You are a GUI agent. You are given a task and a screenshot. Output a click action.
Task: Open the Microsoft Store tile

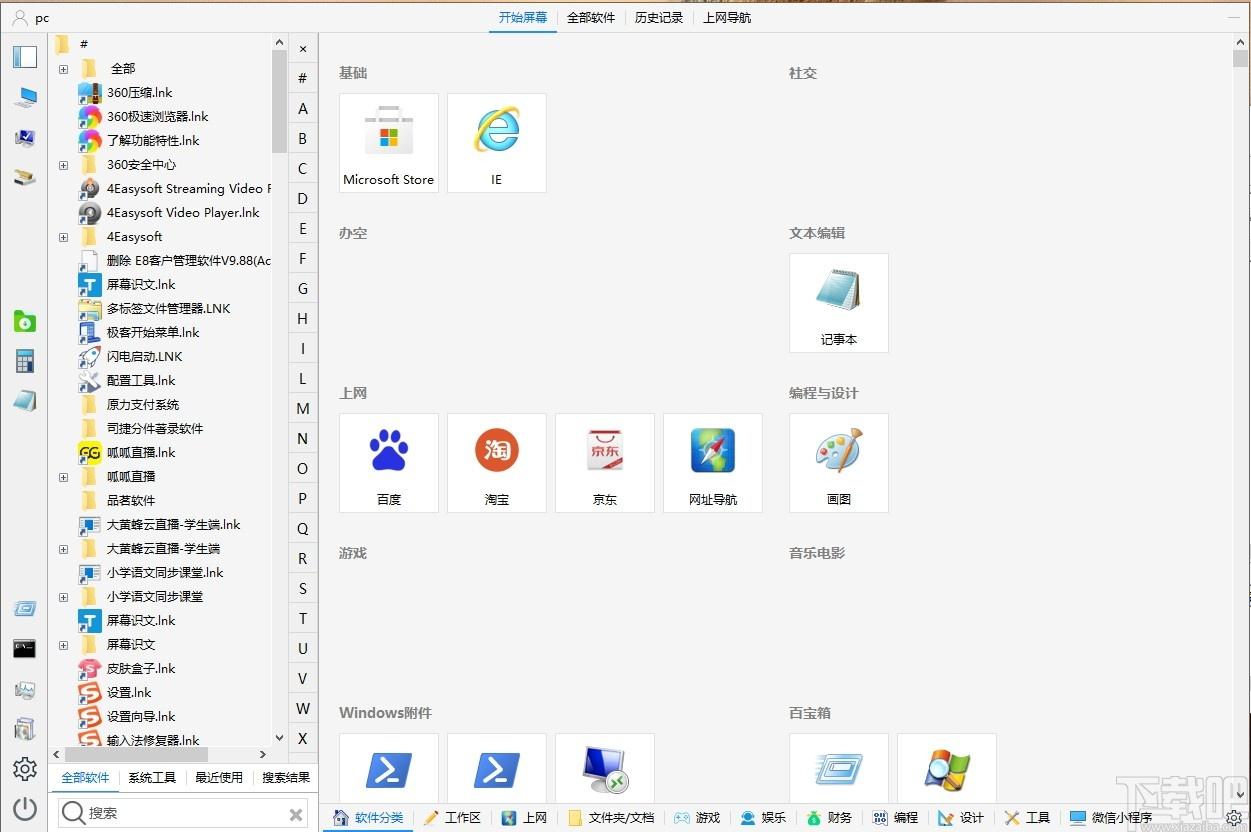[x=389, y=143]
